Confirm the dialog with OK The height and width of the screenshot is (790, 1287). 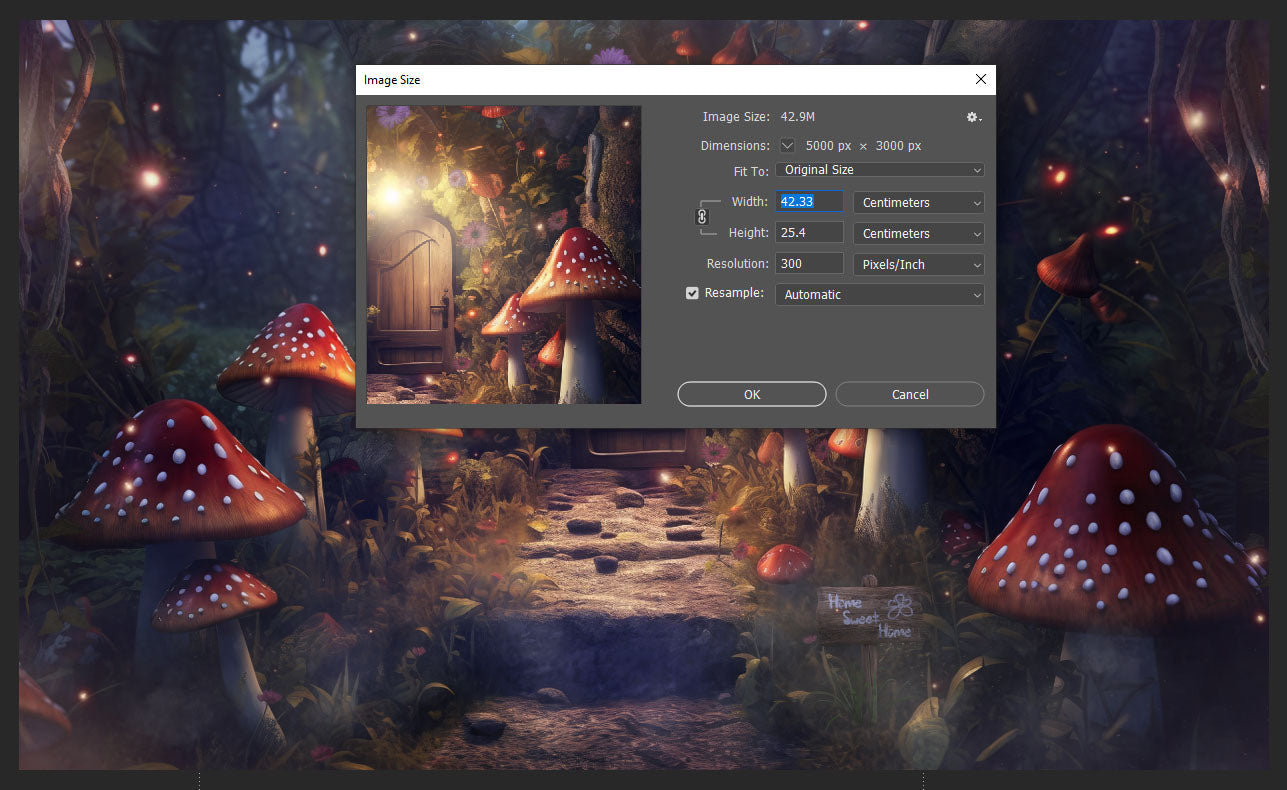(x=752, y=394)
